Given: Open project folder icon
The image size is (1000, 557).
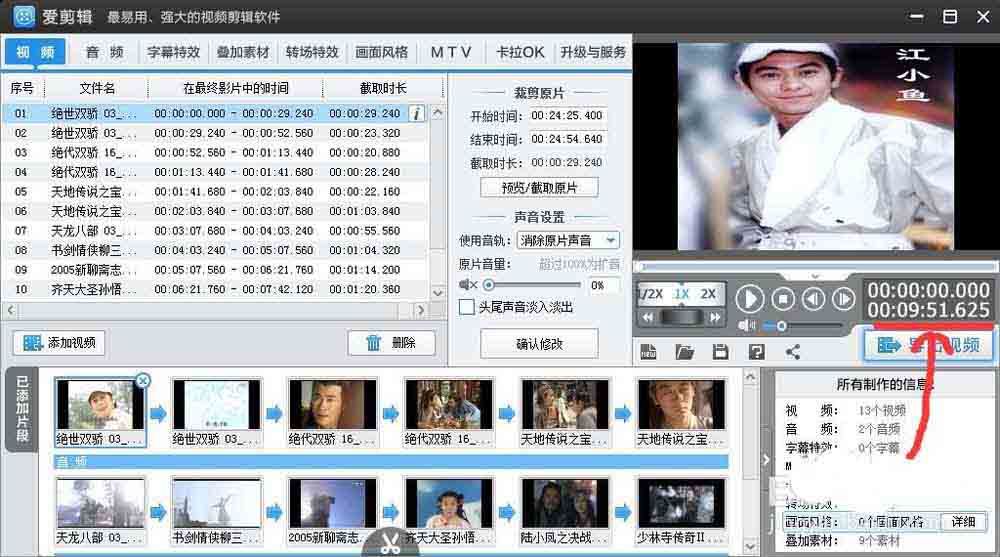Looking at the screenshot, I should click(x=684, y=352).
